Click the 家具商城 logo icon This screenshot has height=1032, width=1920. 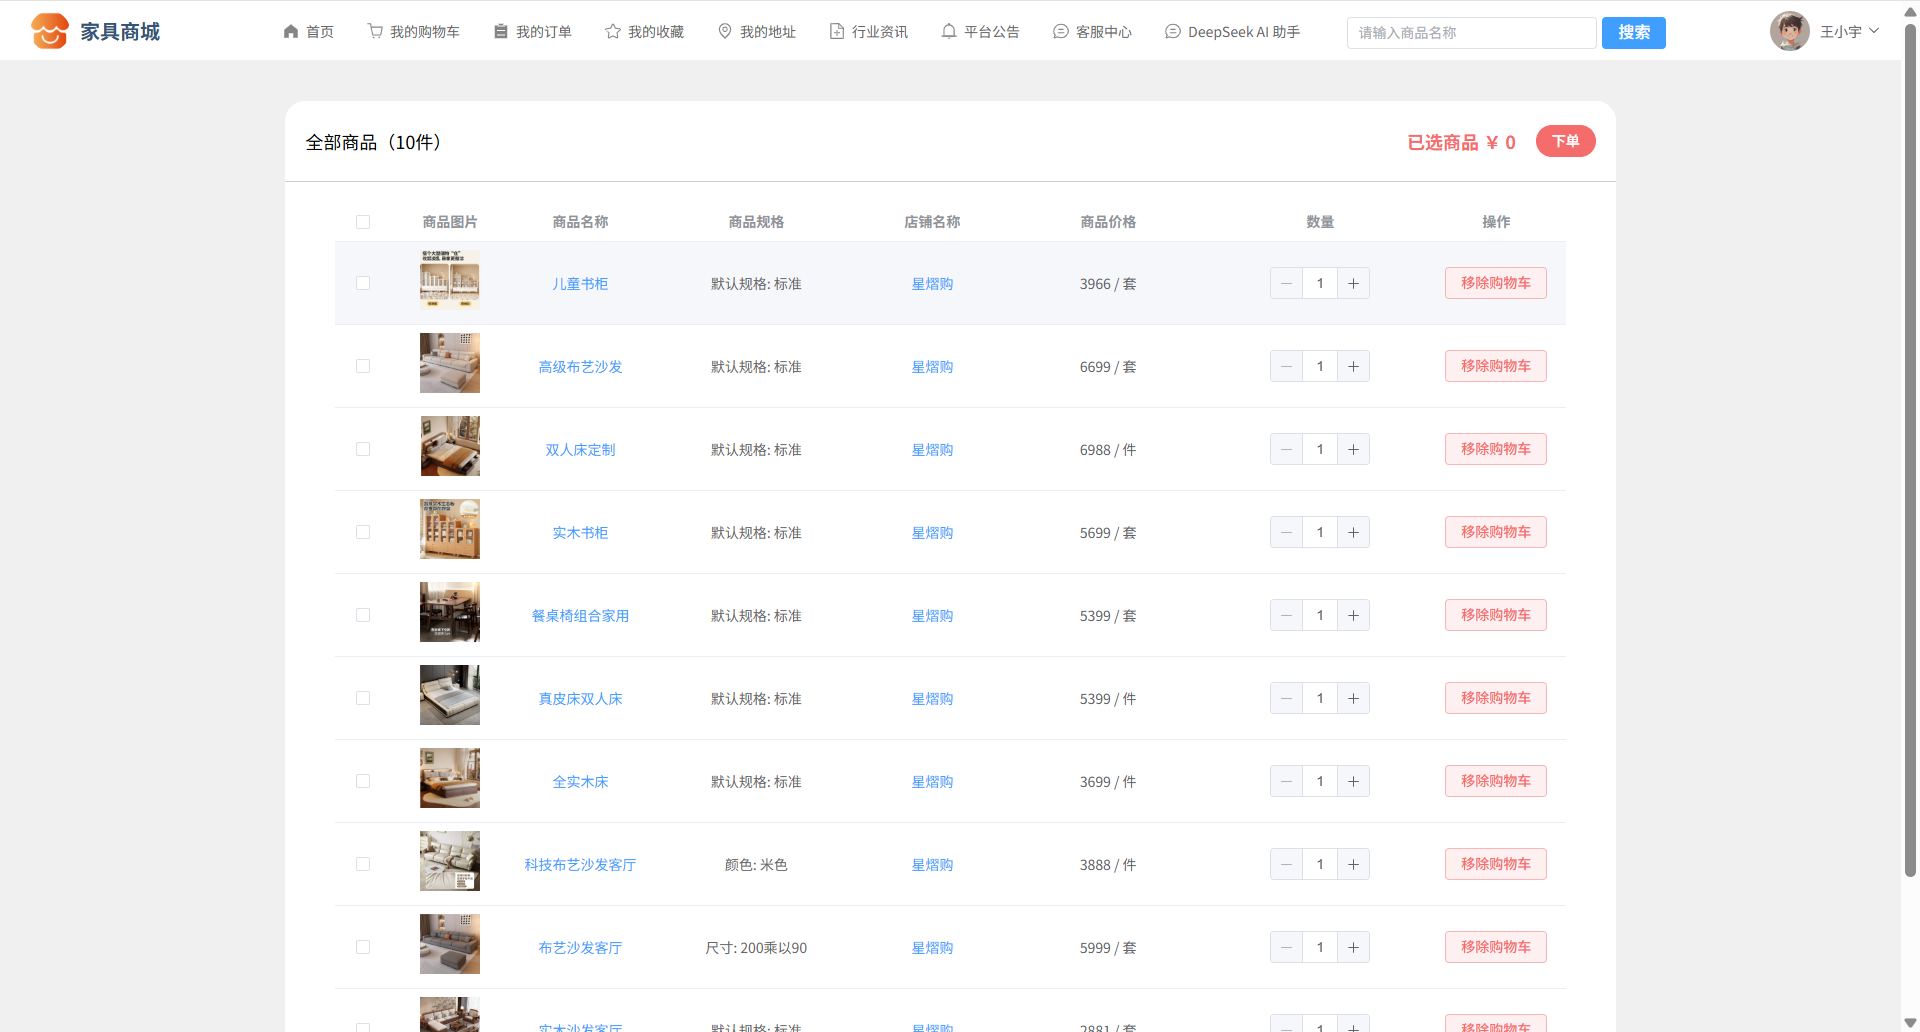pyautogui.click(x=49, y=31)
